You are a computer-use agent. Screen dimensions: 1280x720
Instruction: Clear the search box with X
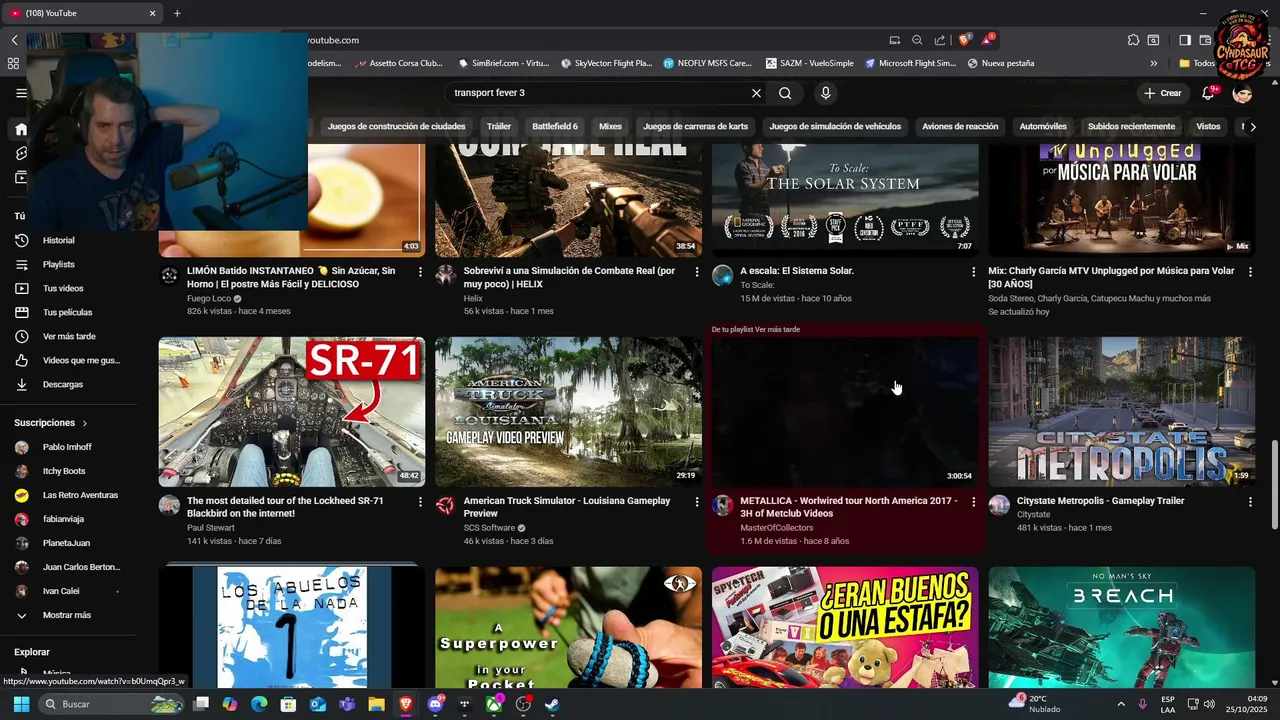(756, 93)
